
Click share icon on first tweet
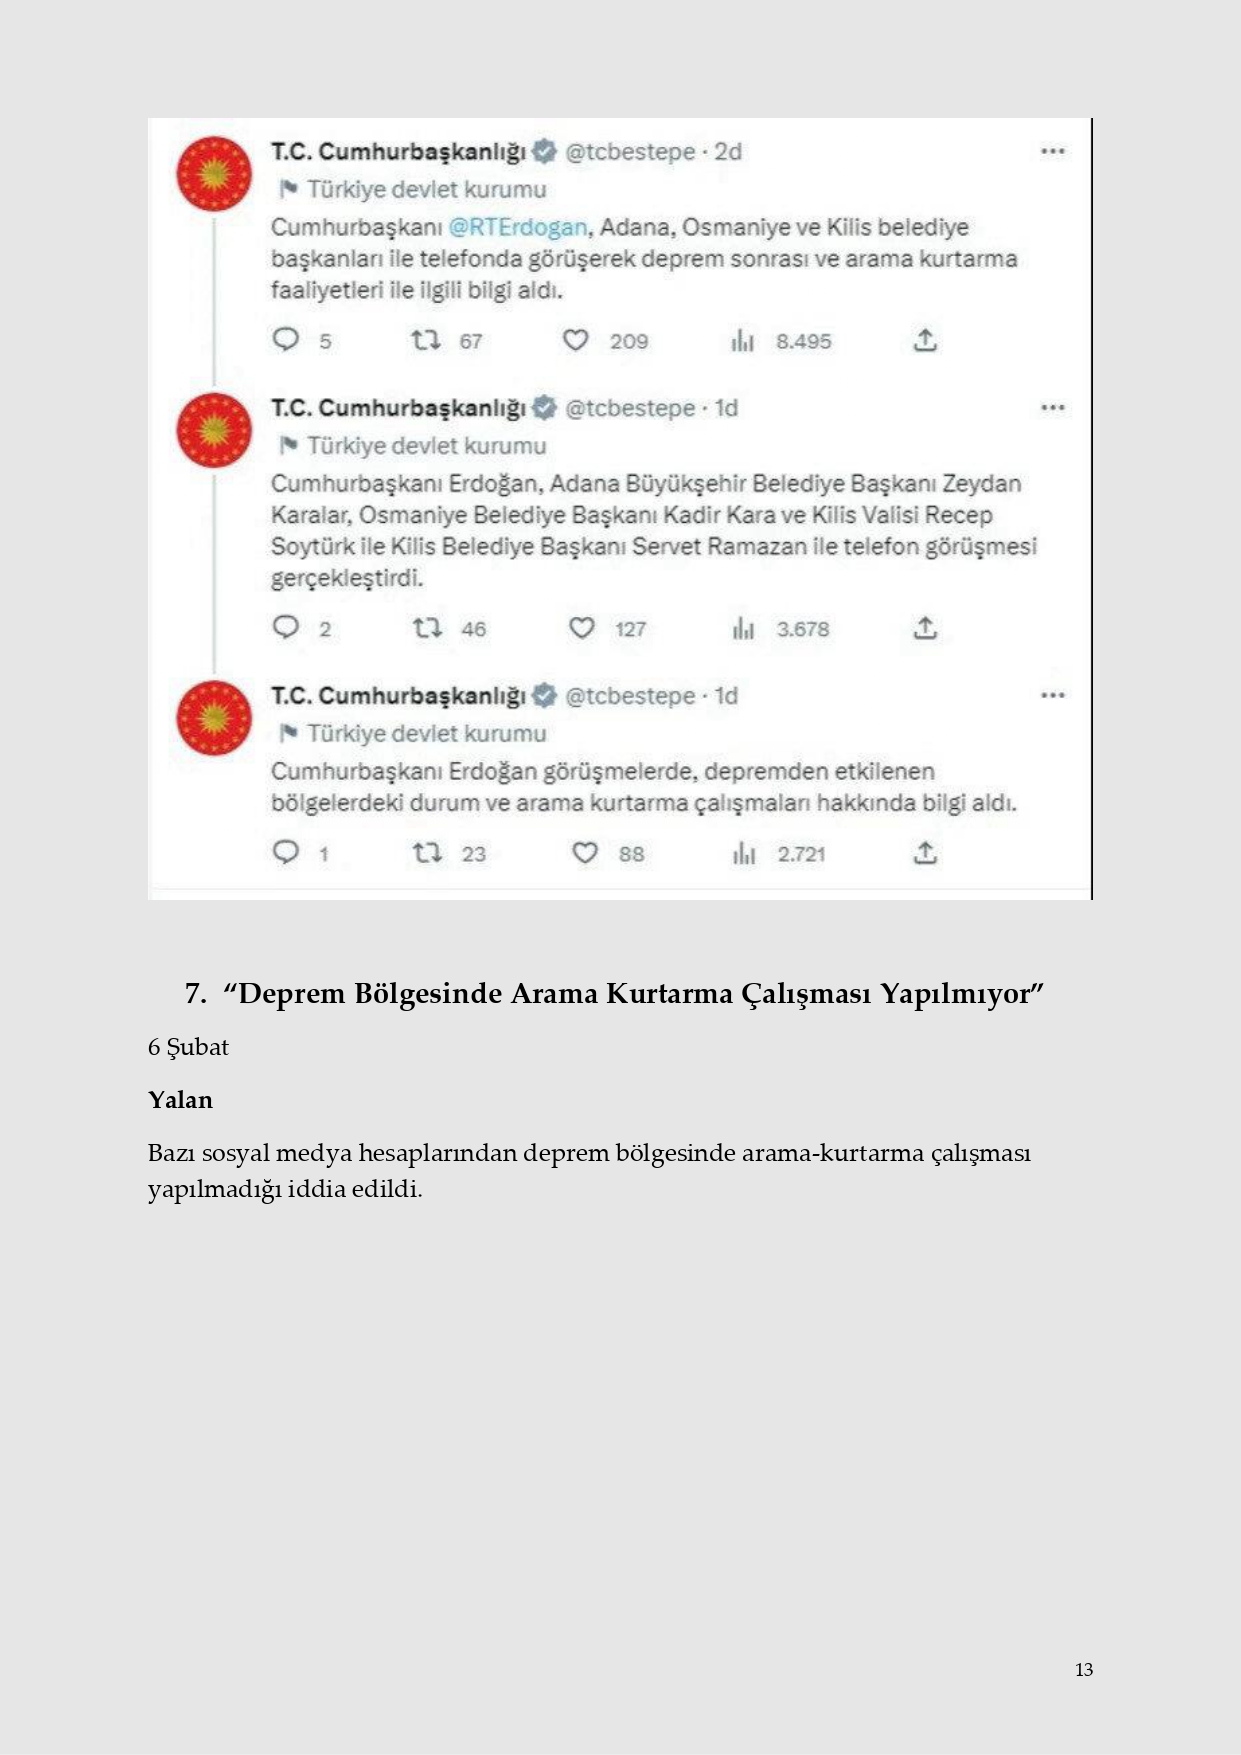(x=925, y=340)
